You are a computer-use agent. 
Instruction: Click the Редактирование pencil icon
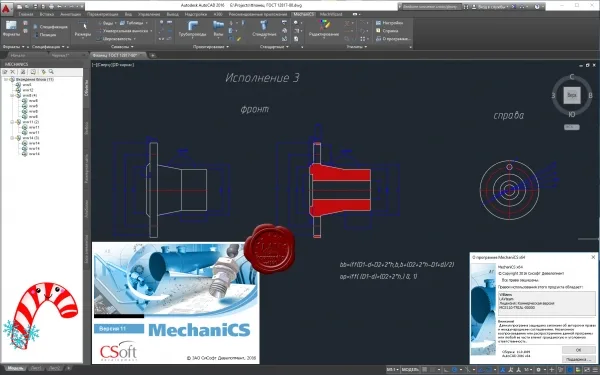point(324,25)
